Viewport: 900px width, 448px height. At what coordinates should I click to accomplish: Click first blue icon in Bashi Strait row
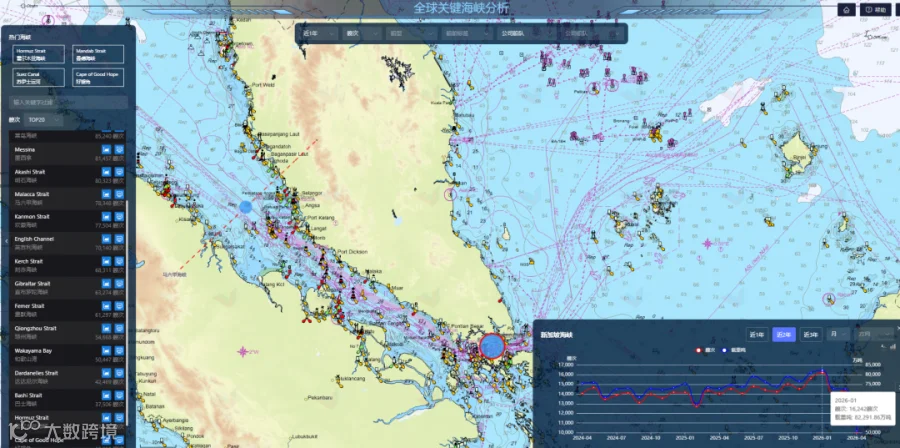pyautogui.click(x=106, y=395)
